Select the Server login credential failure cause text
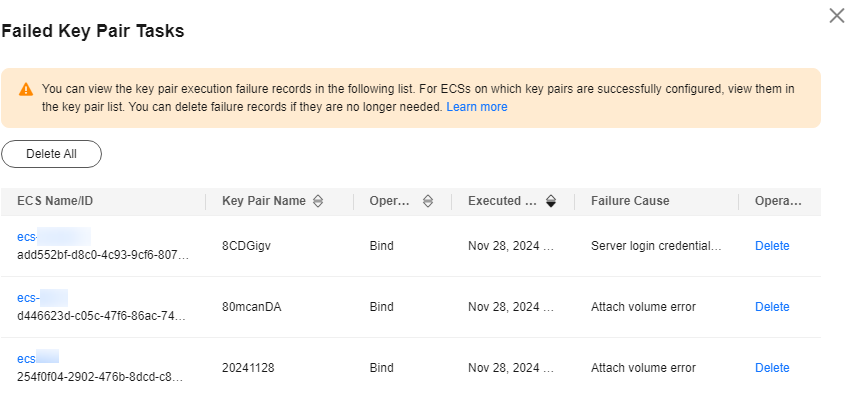850x396 pixels. [x=656, y=246]
